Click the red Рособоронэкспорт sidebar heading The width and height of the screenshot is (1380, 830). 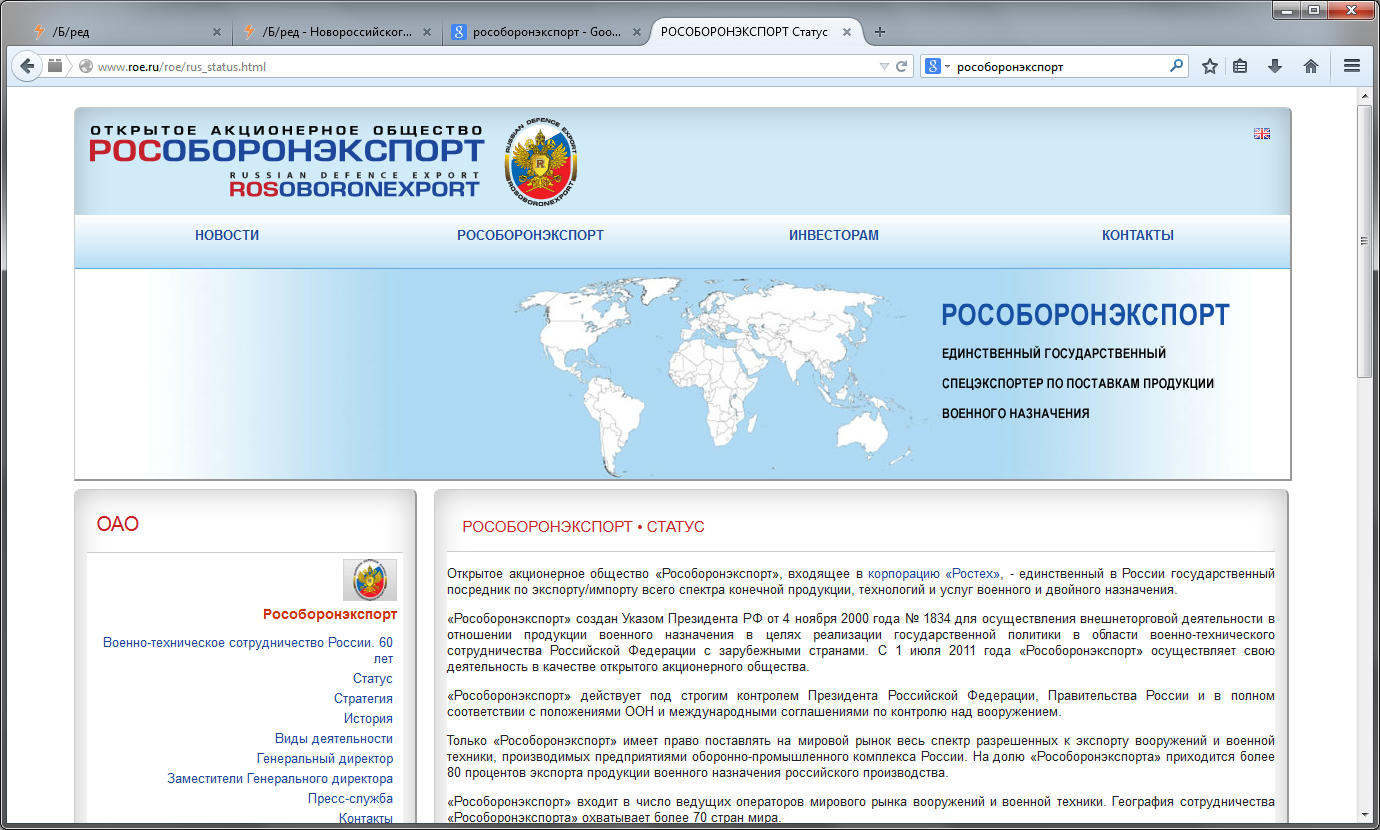[x=330, y=614]
